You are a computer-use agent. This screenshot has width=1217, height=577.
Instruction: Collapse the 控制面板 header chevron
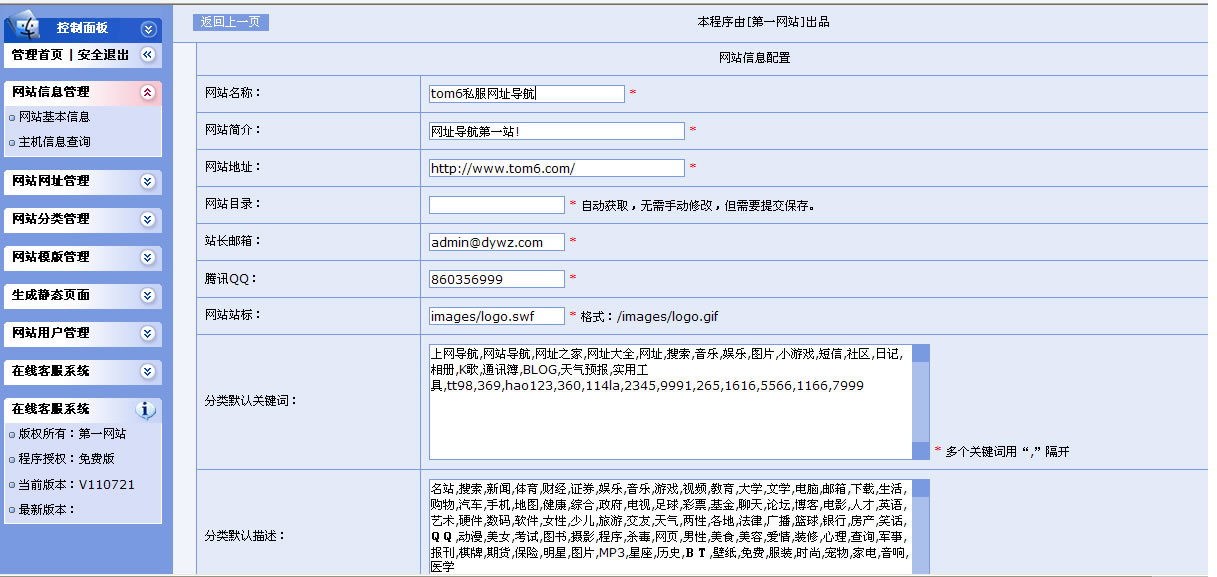[149, 29]
